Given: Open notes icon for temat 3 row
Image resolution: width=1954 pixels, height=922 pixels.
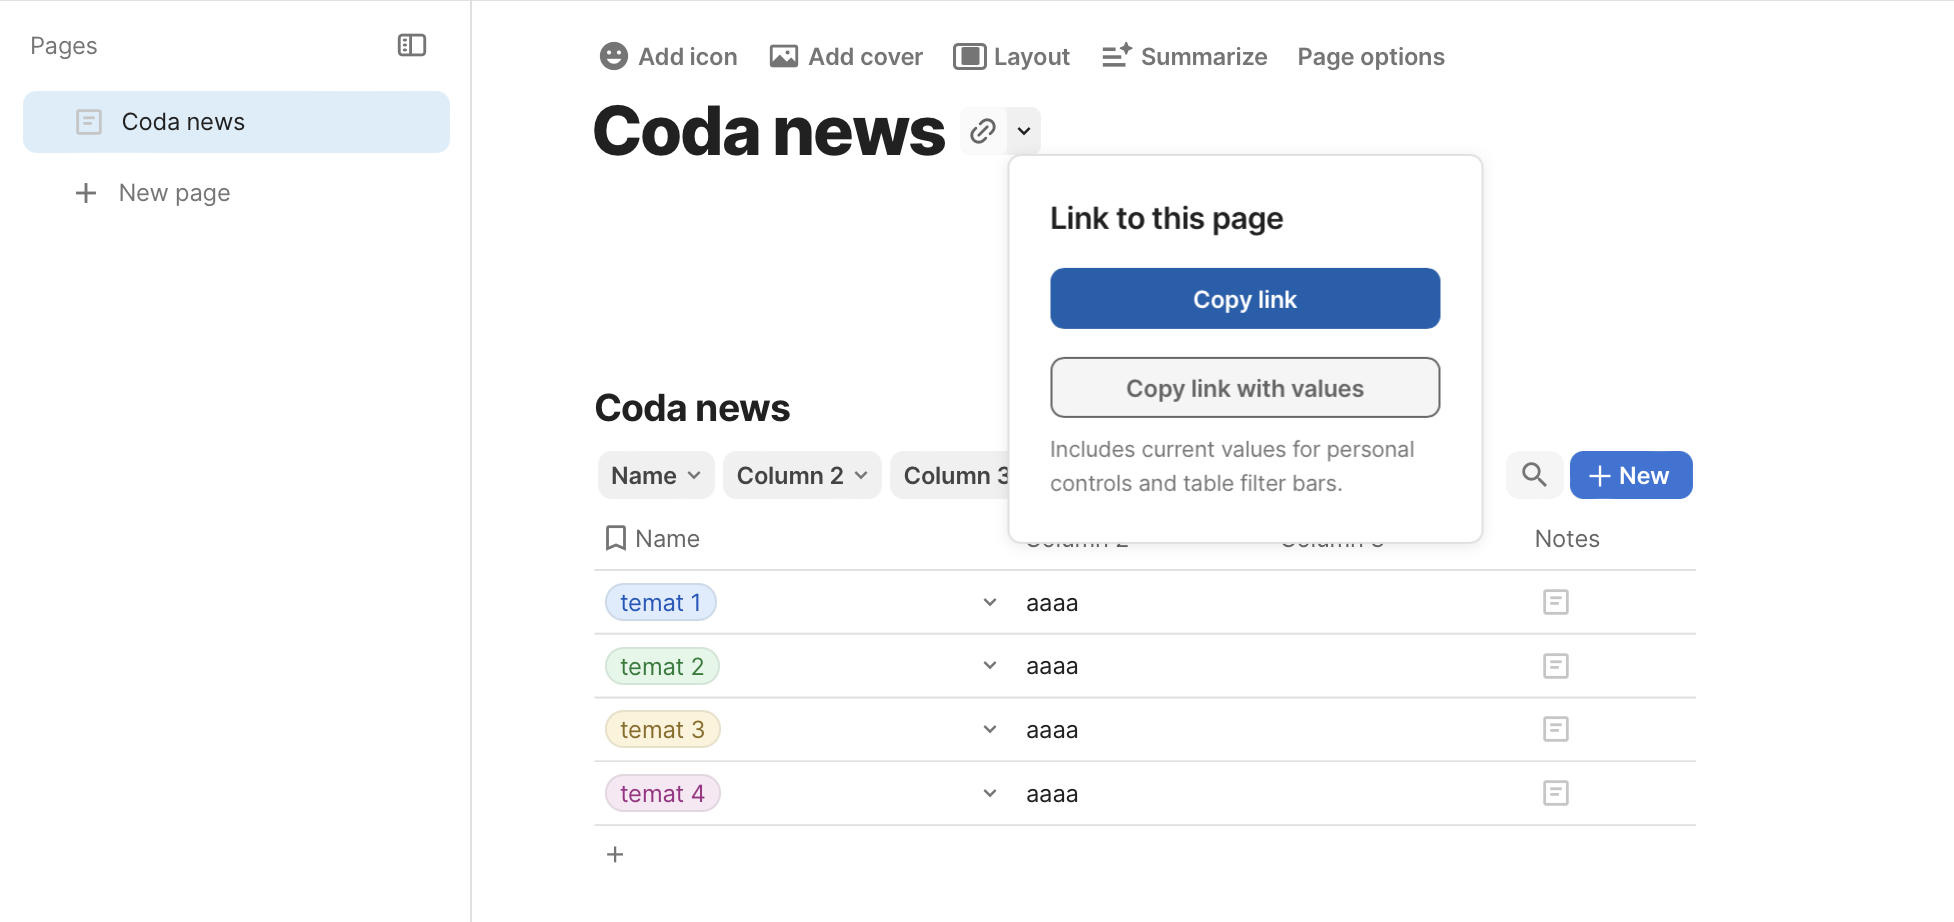Looking at the screenshot, I should coord(1555,729).
